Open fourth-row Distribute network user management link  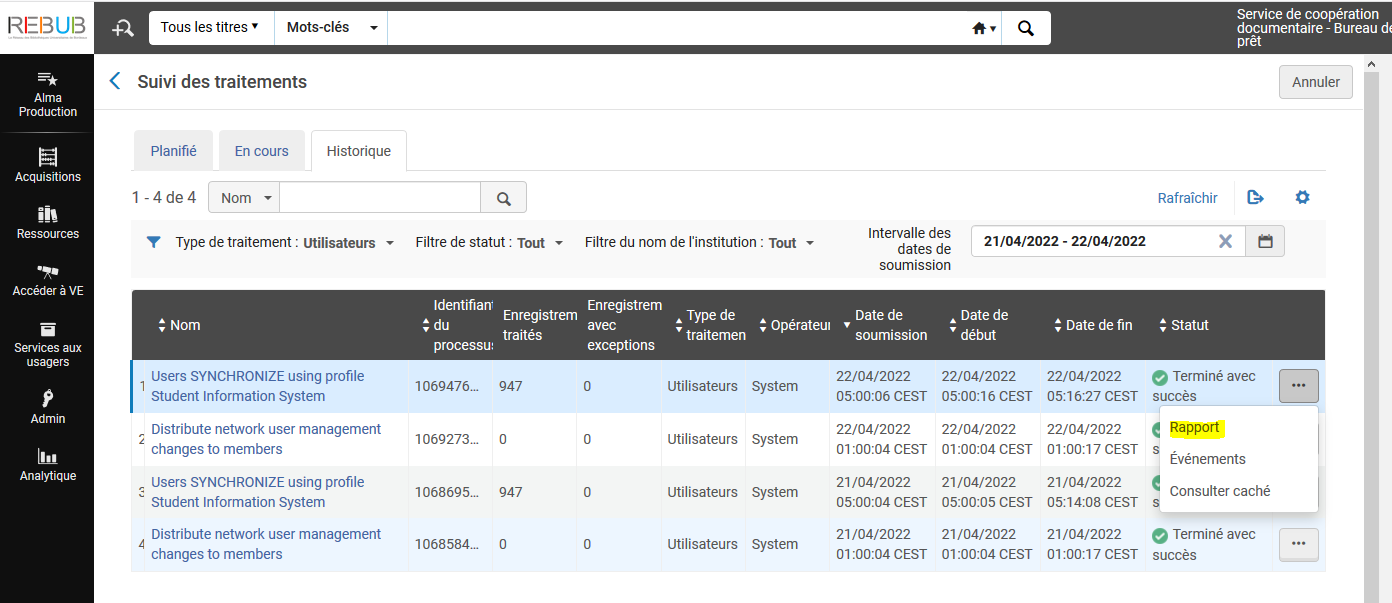click(x=266, y=544)
